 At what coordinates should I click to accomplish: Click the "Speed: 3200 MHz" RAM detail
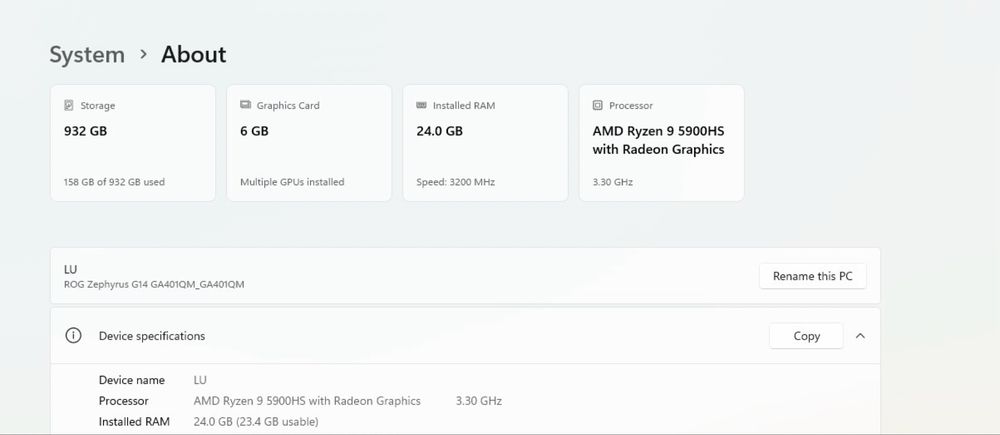[x=455, y=182]
